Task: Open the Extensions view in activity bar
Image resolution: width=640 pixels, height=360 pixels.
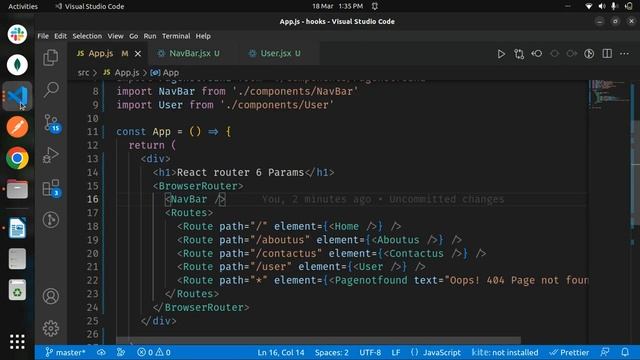Action: (x=51, y=188)
